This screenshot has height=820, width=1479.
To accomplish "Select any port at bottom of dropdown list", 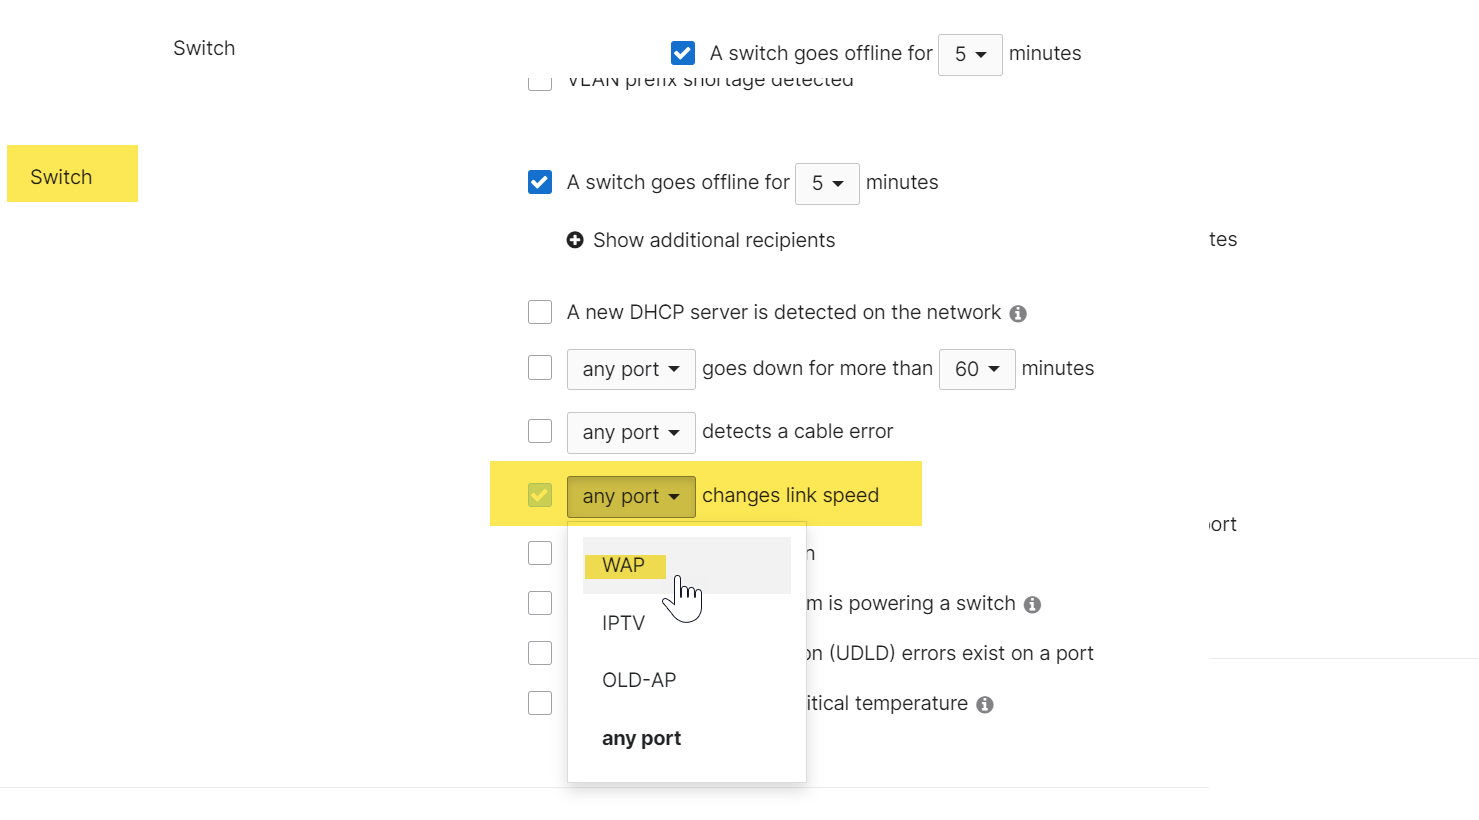I will point(641,738).
